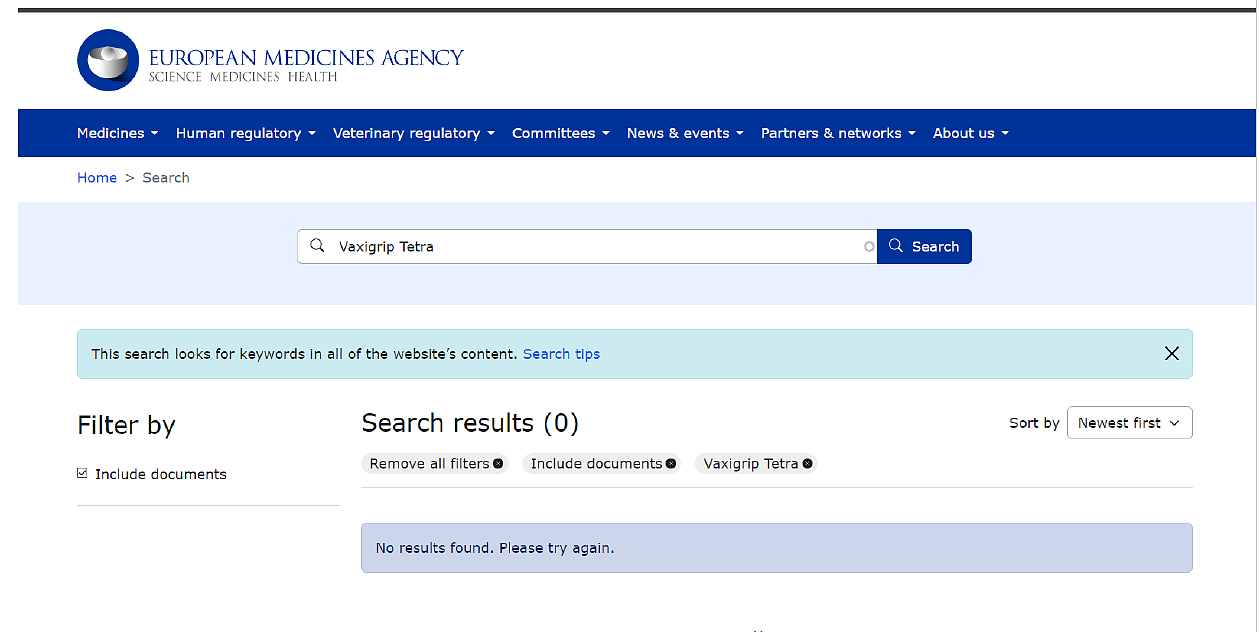The height and width of the screenshot is (632, 1259).
Task: Open the 'Committees' dropdown menu
Action: pyautogui.click(x=561, y=133)
